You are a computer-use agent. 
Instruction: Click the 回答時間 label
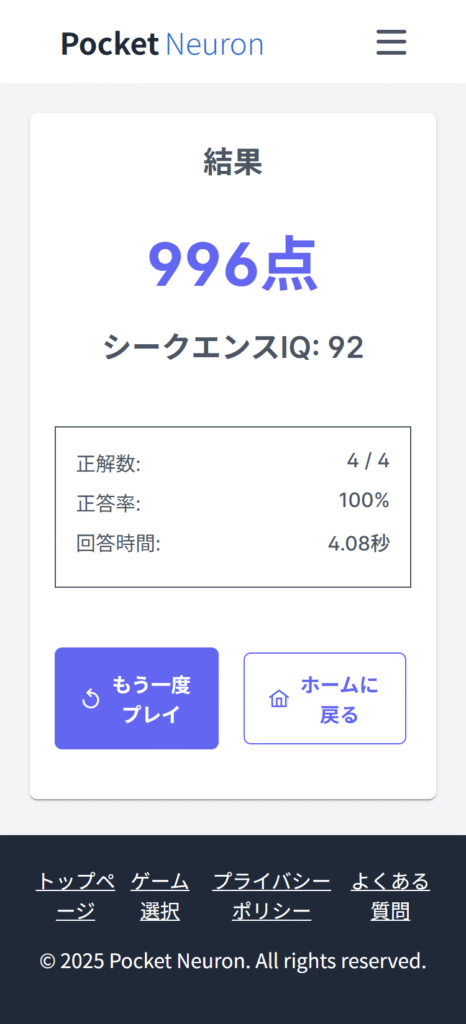118,543
